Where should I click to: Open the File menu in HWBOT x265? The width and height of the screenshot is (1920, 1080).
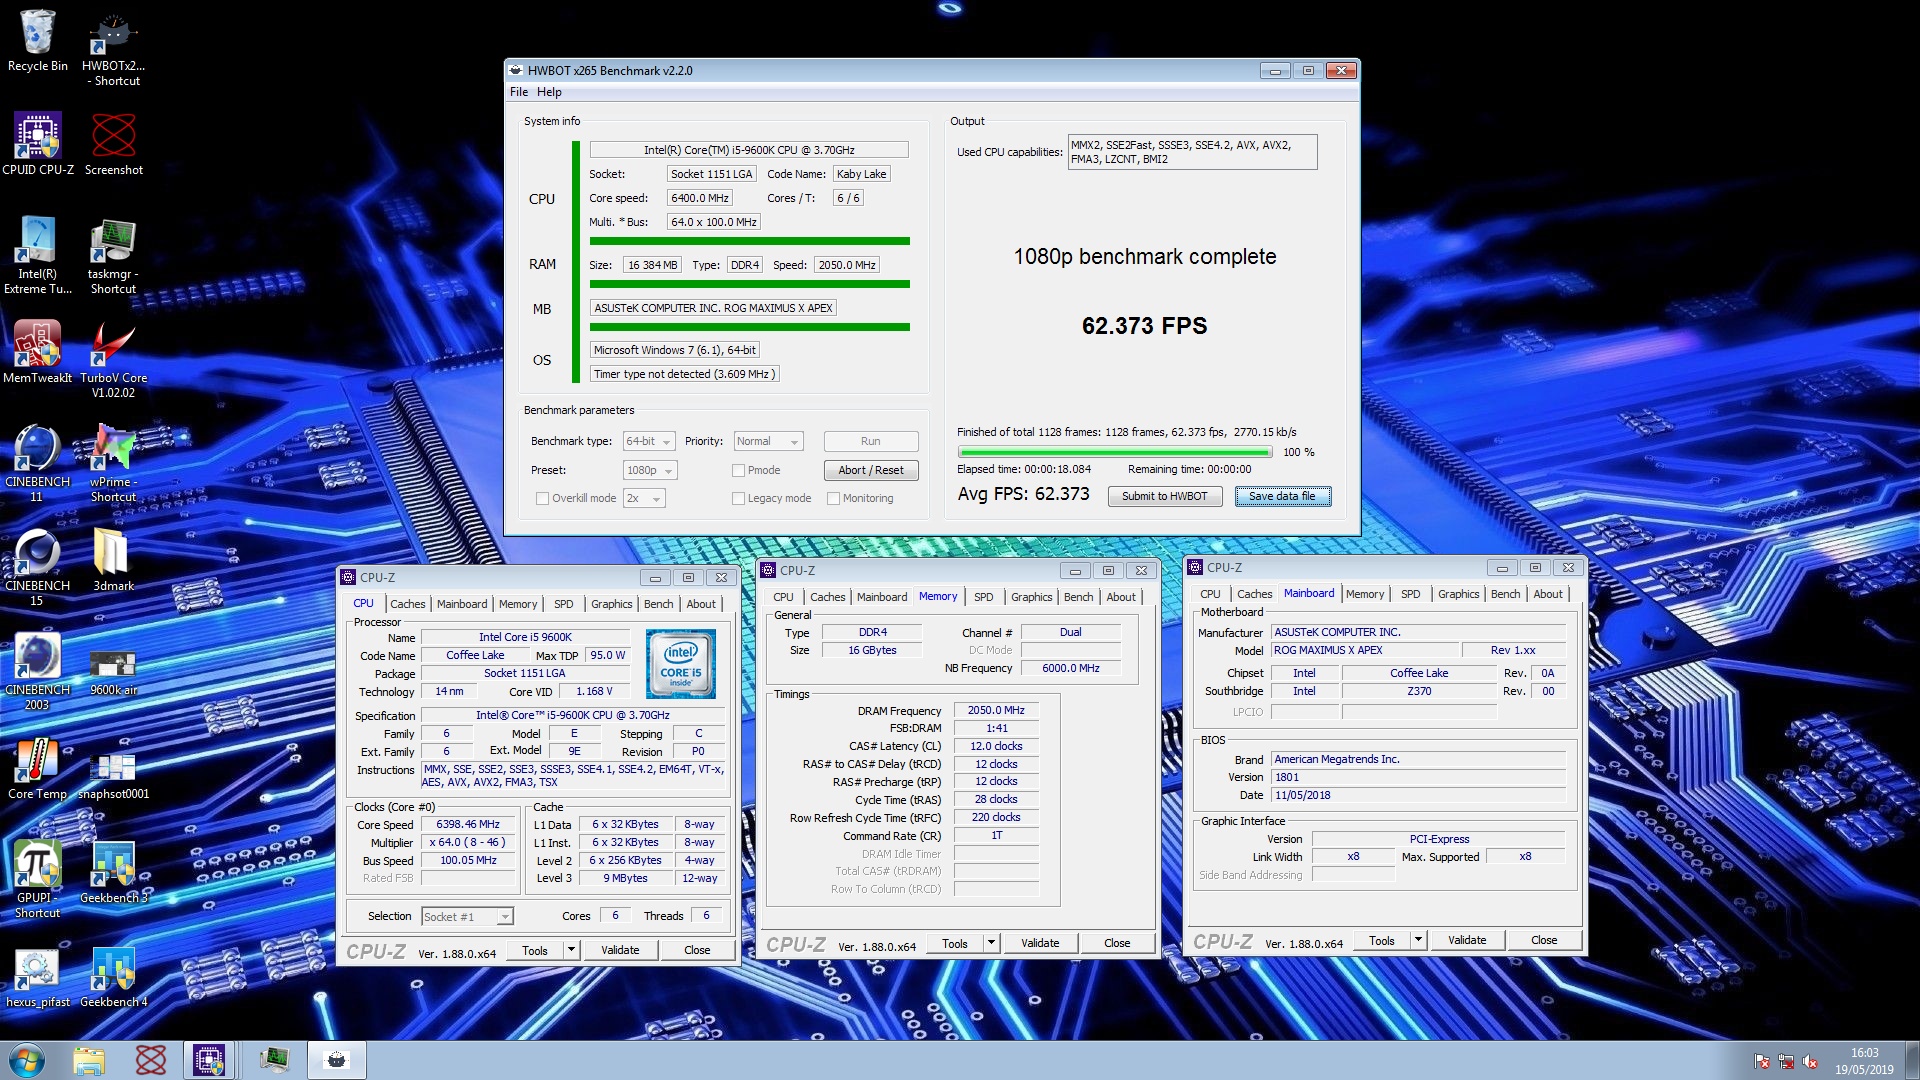pyautogui.click(x=518, y=92)
